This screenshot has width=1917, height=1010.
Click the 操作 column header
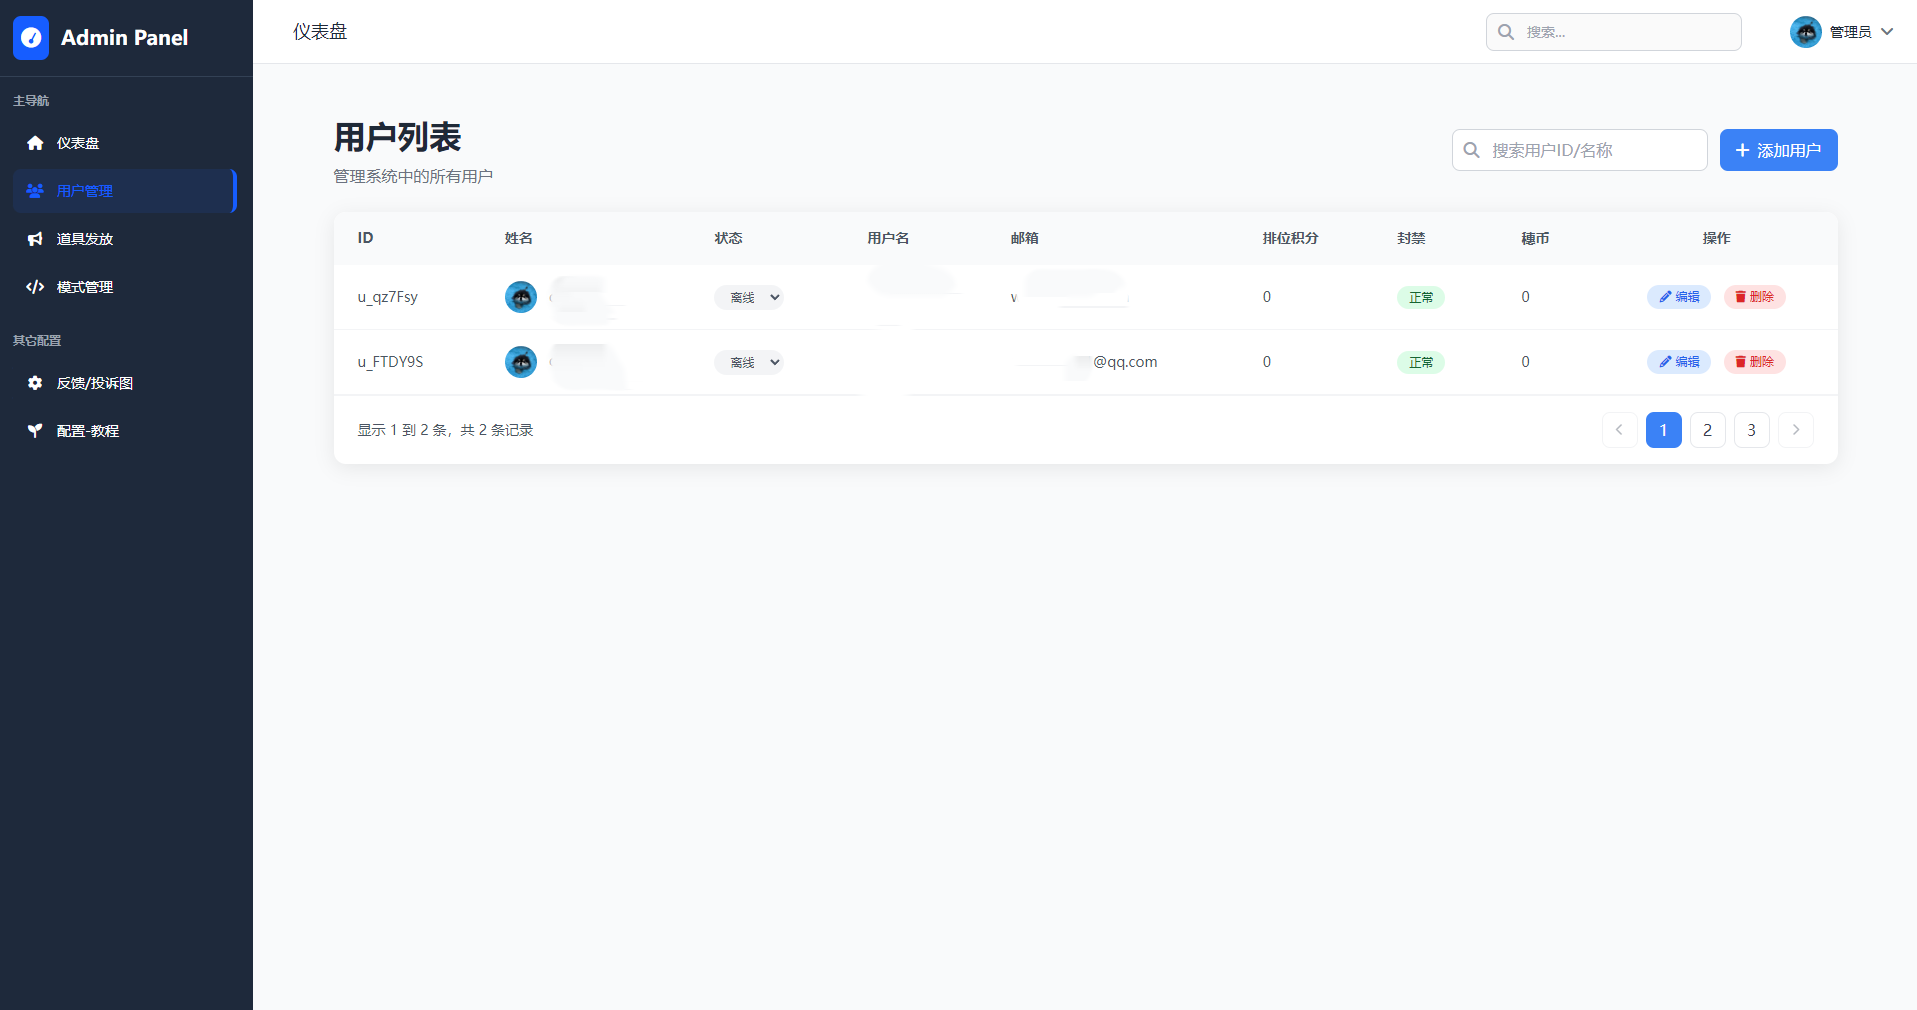1716,238
